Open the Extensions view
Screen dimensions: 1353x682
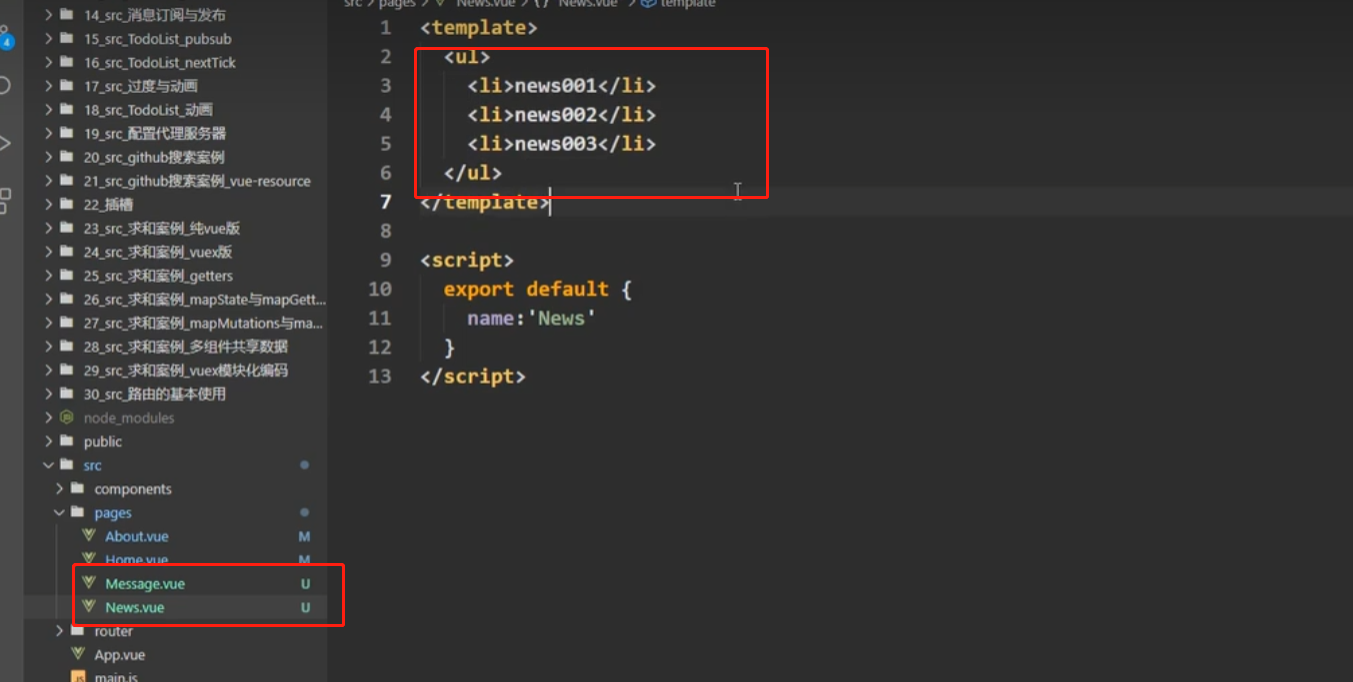click(5, 199)
